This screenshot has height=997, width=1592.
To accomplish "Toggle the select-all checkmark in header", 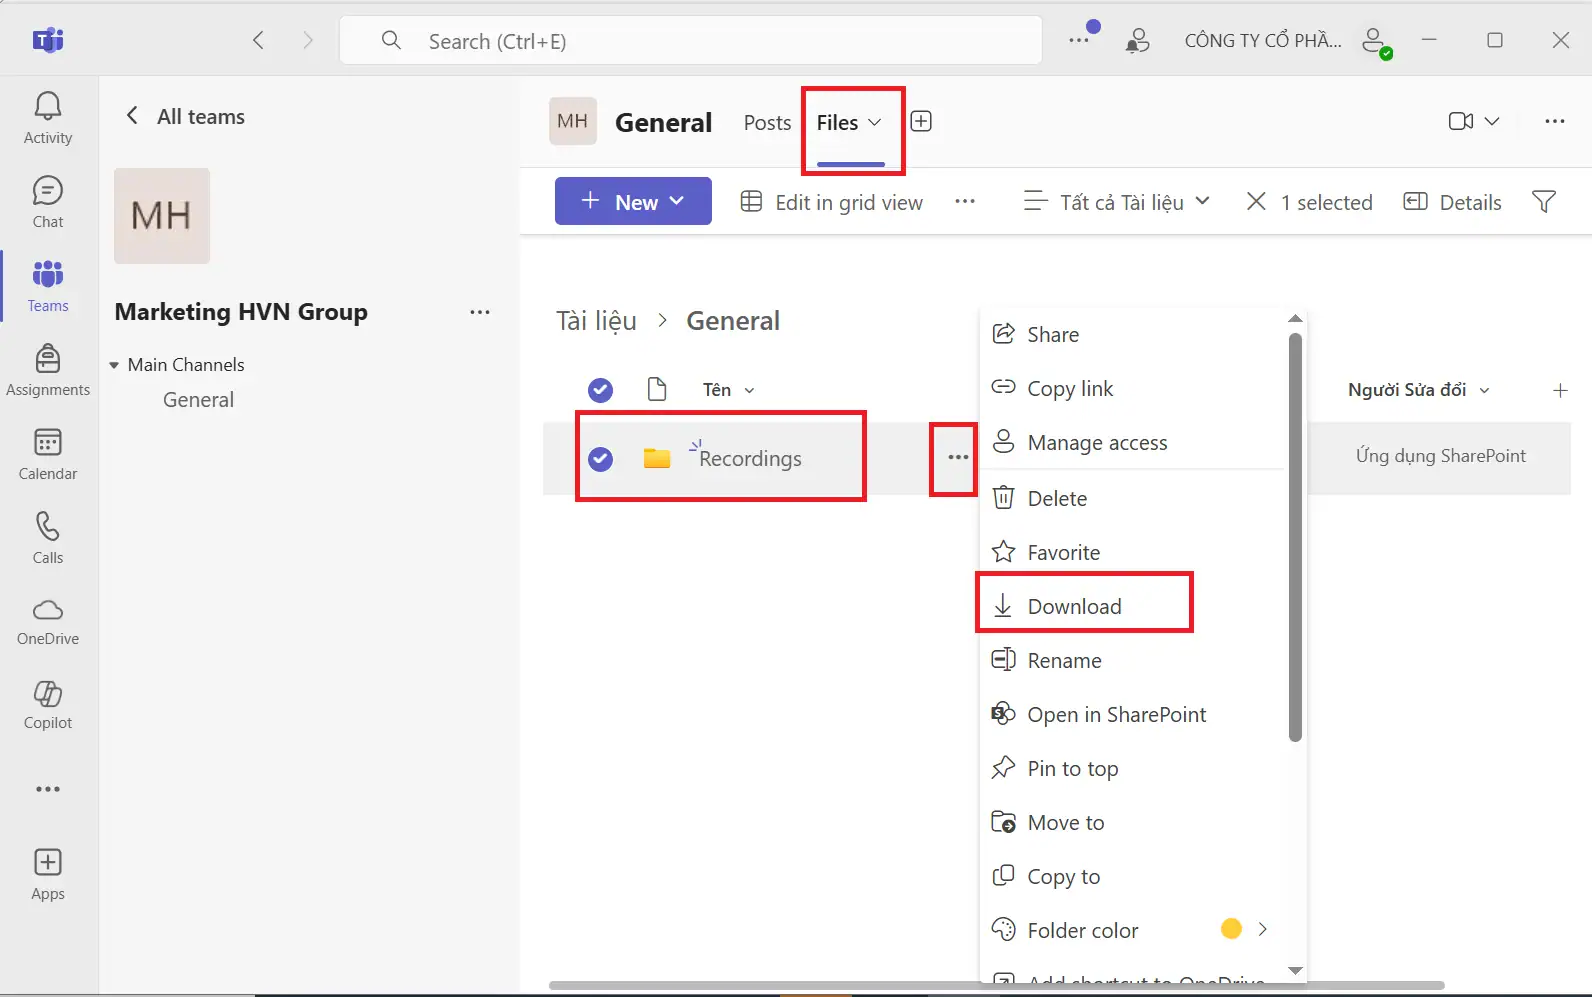I will pos(600,390).
